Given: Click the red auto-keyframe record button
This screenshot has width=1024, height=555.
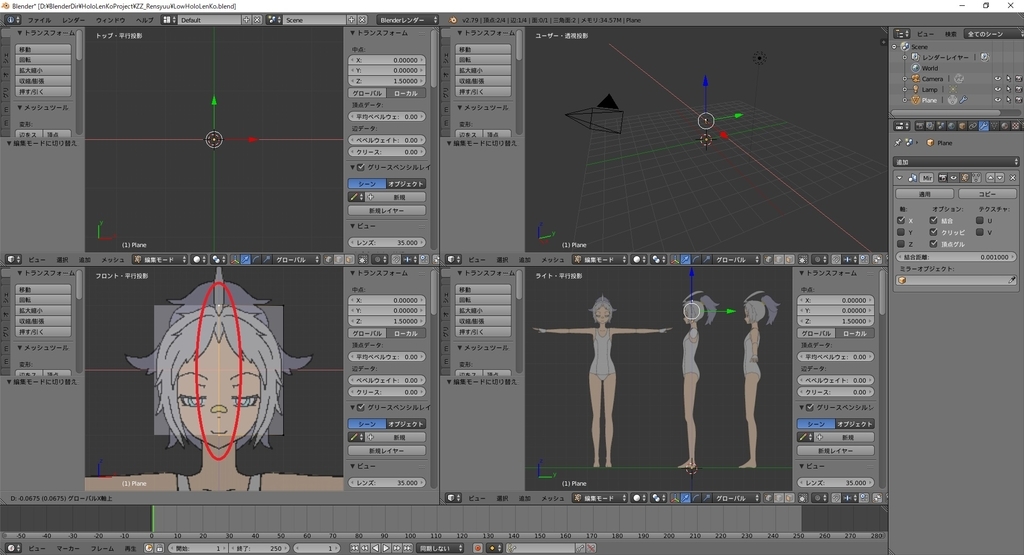Looking at the screenshot, I should [x=477, y=548].
